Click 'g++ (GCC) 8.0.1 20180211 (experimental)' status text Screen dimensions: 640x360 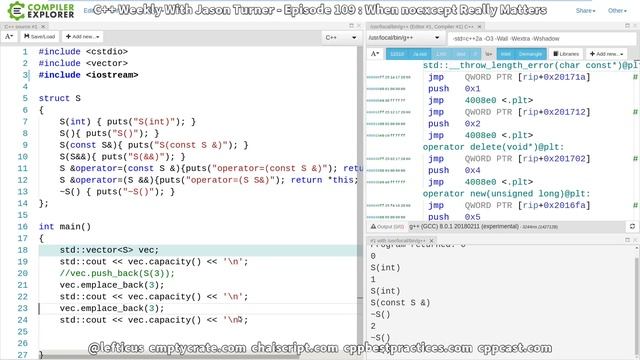464,227
